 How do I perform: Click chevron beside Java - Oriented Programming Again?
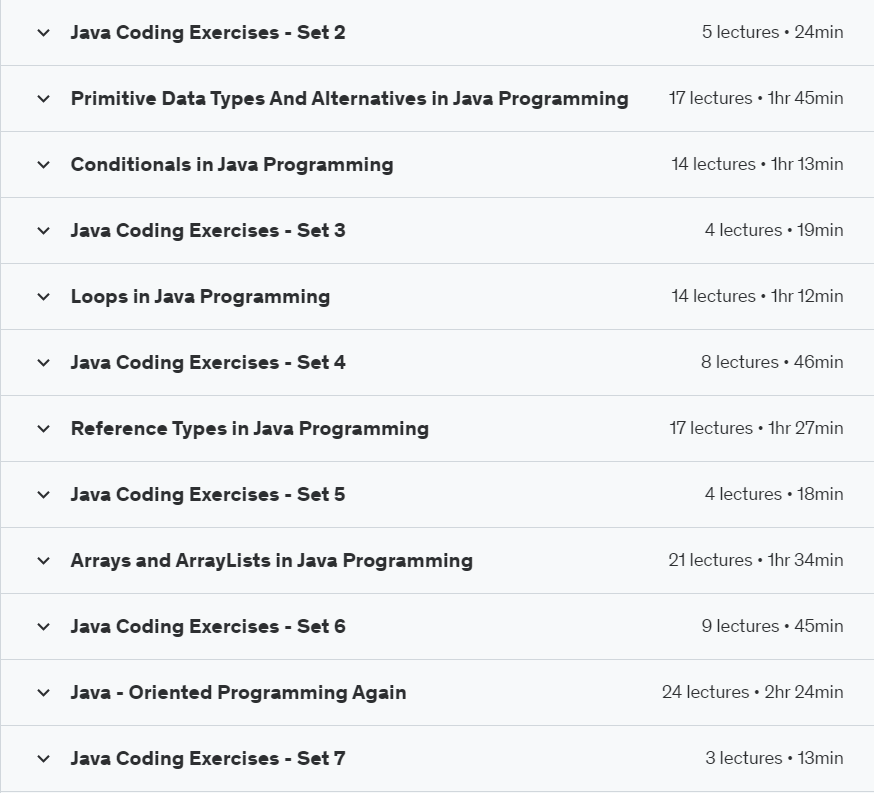tap(43, 693)
